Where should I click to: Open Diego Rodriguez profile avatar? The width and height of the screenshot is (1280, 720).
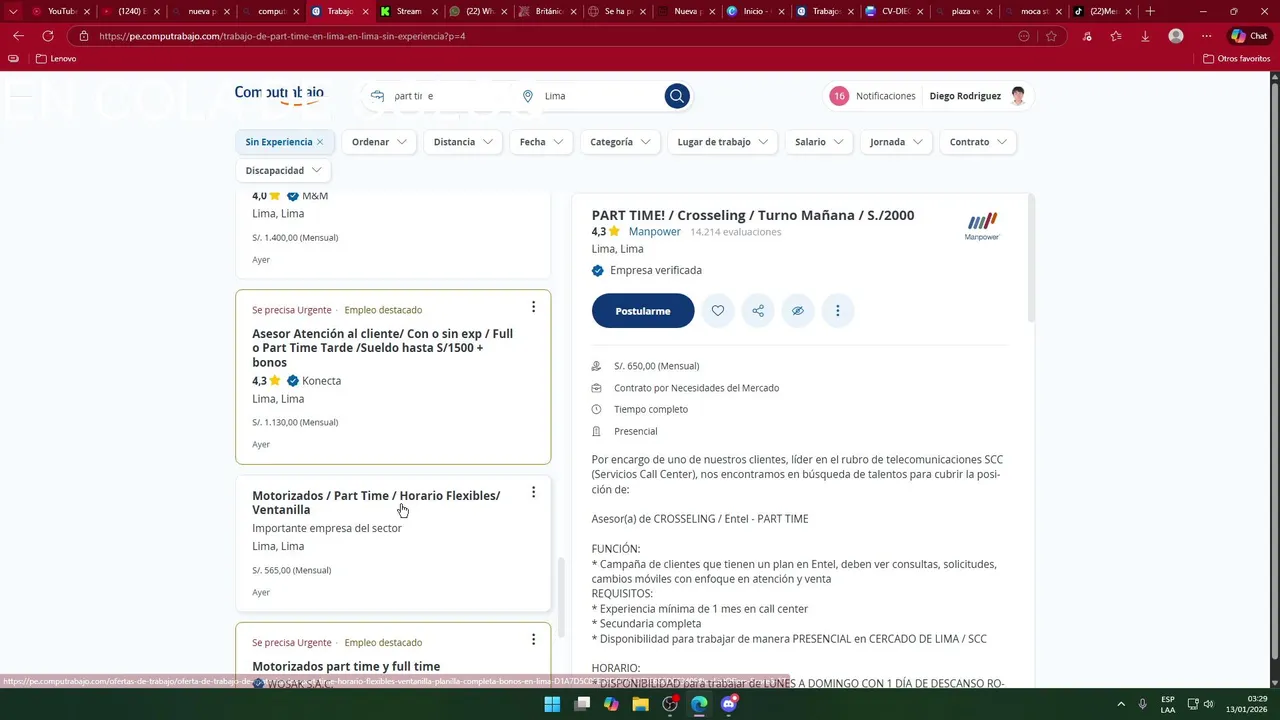(x=1018, y=96)
